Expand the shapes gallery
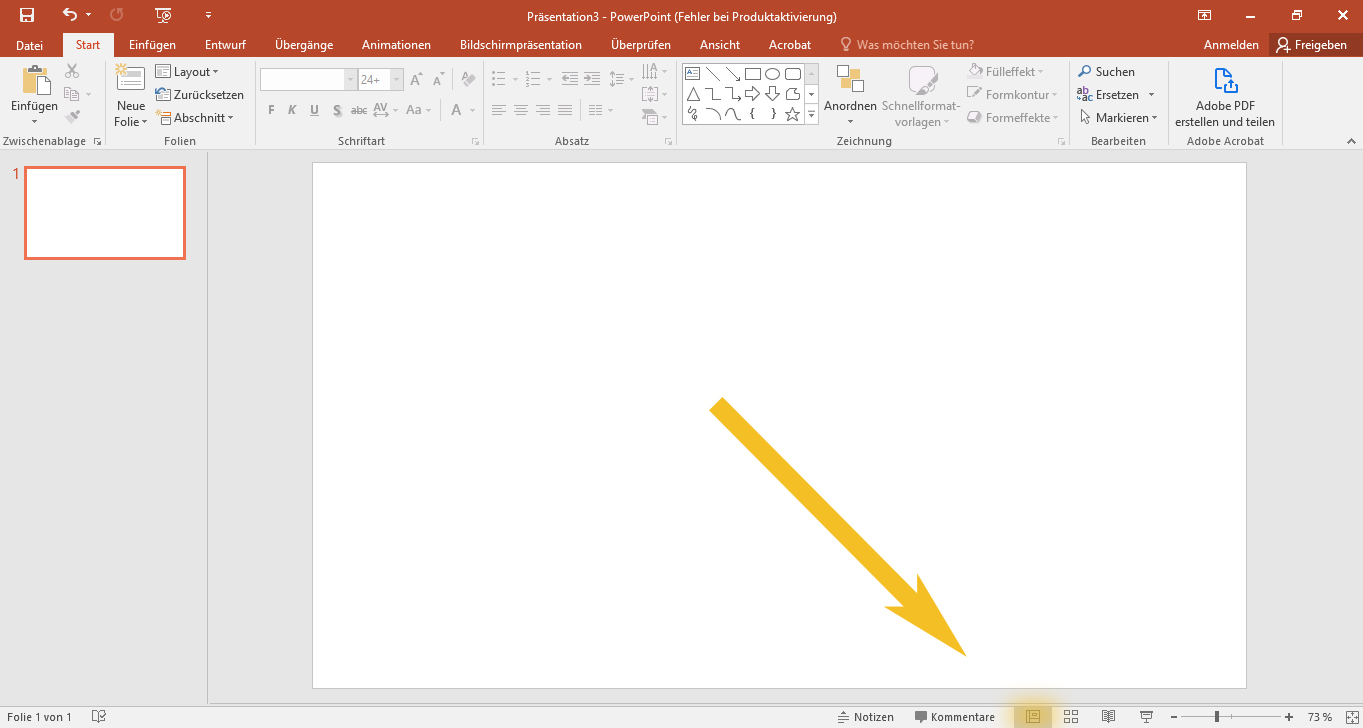Viewport: 1363px width, 728px height. (x=812, y=115)
